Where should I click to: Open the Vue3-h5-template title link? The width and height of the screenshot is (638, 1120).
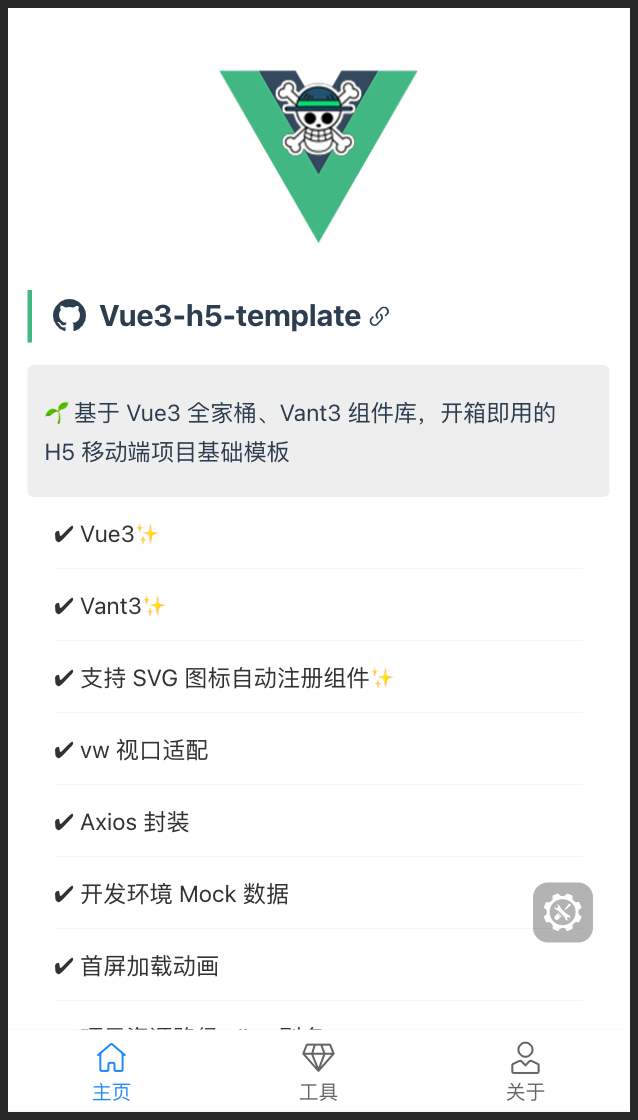click(x=230, y=316)
